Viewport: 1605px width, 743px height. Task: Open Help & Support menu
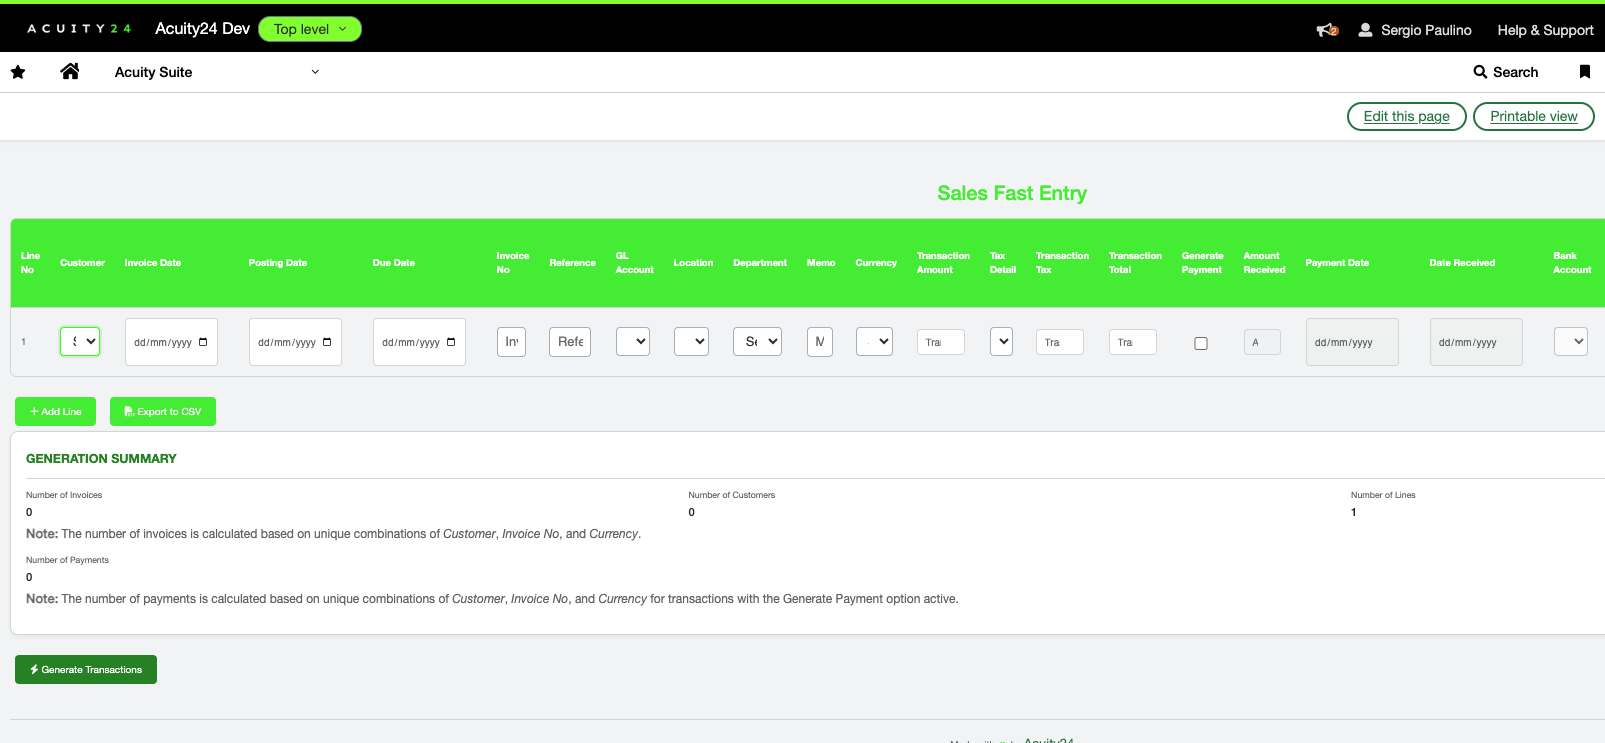click(x=1545, y=30)
